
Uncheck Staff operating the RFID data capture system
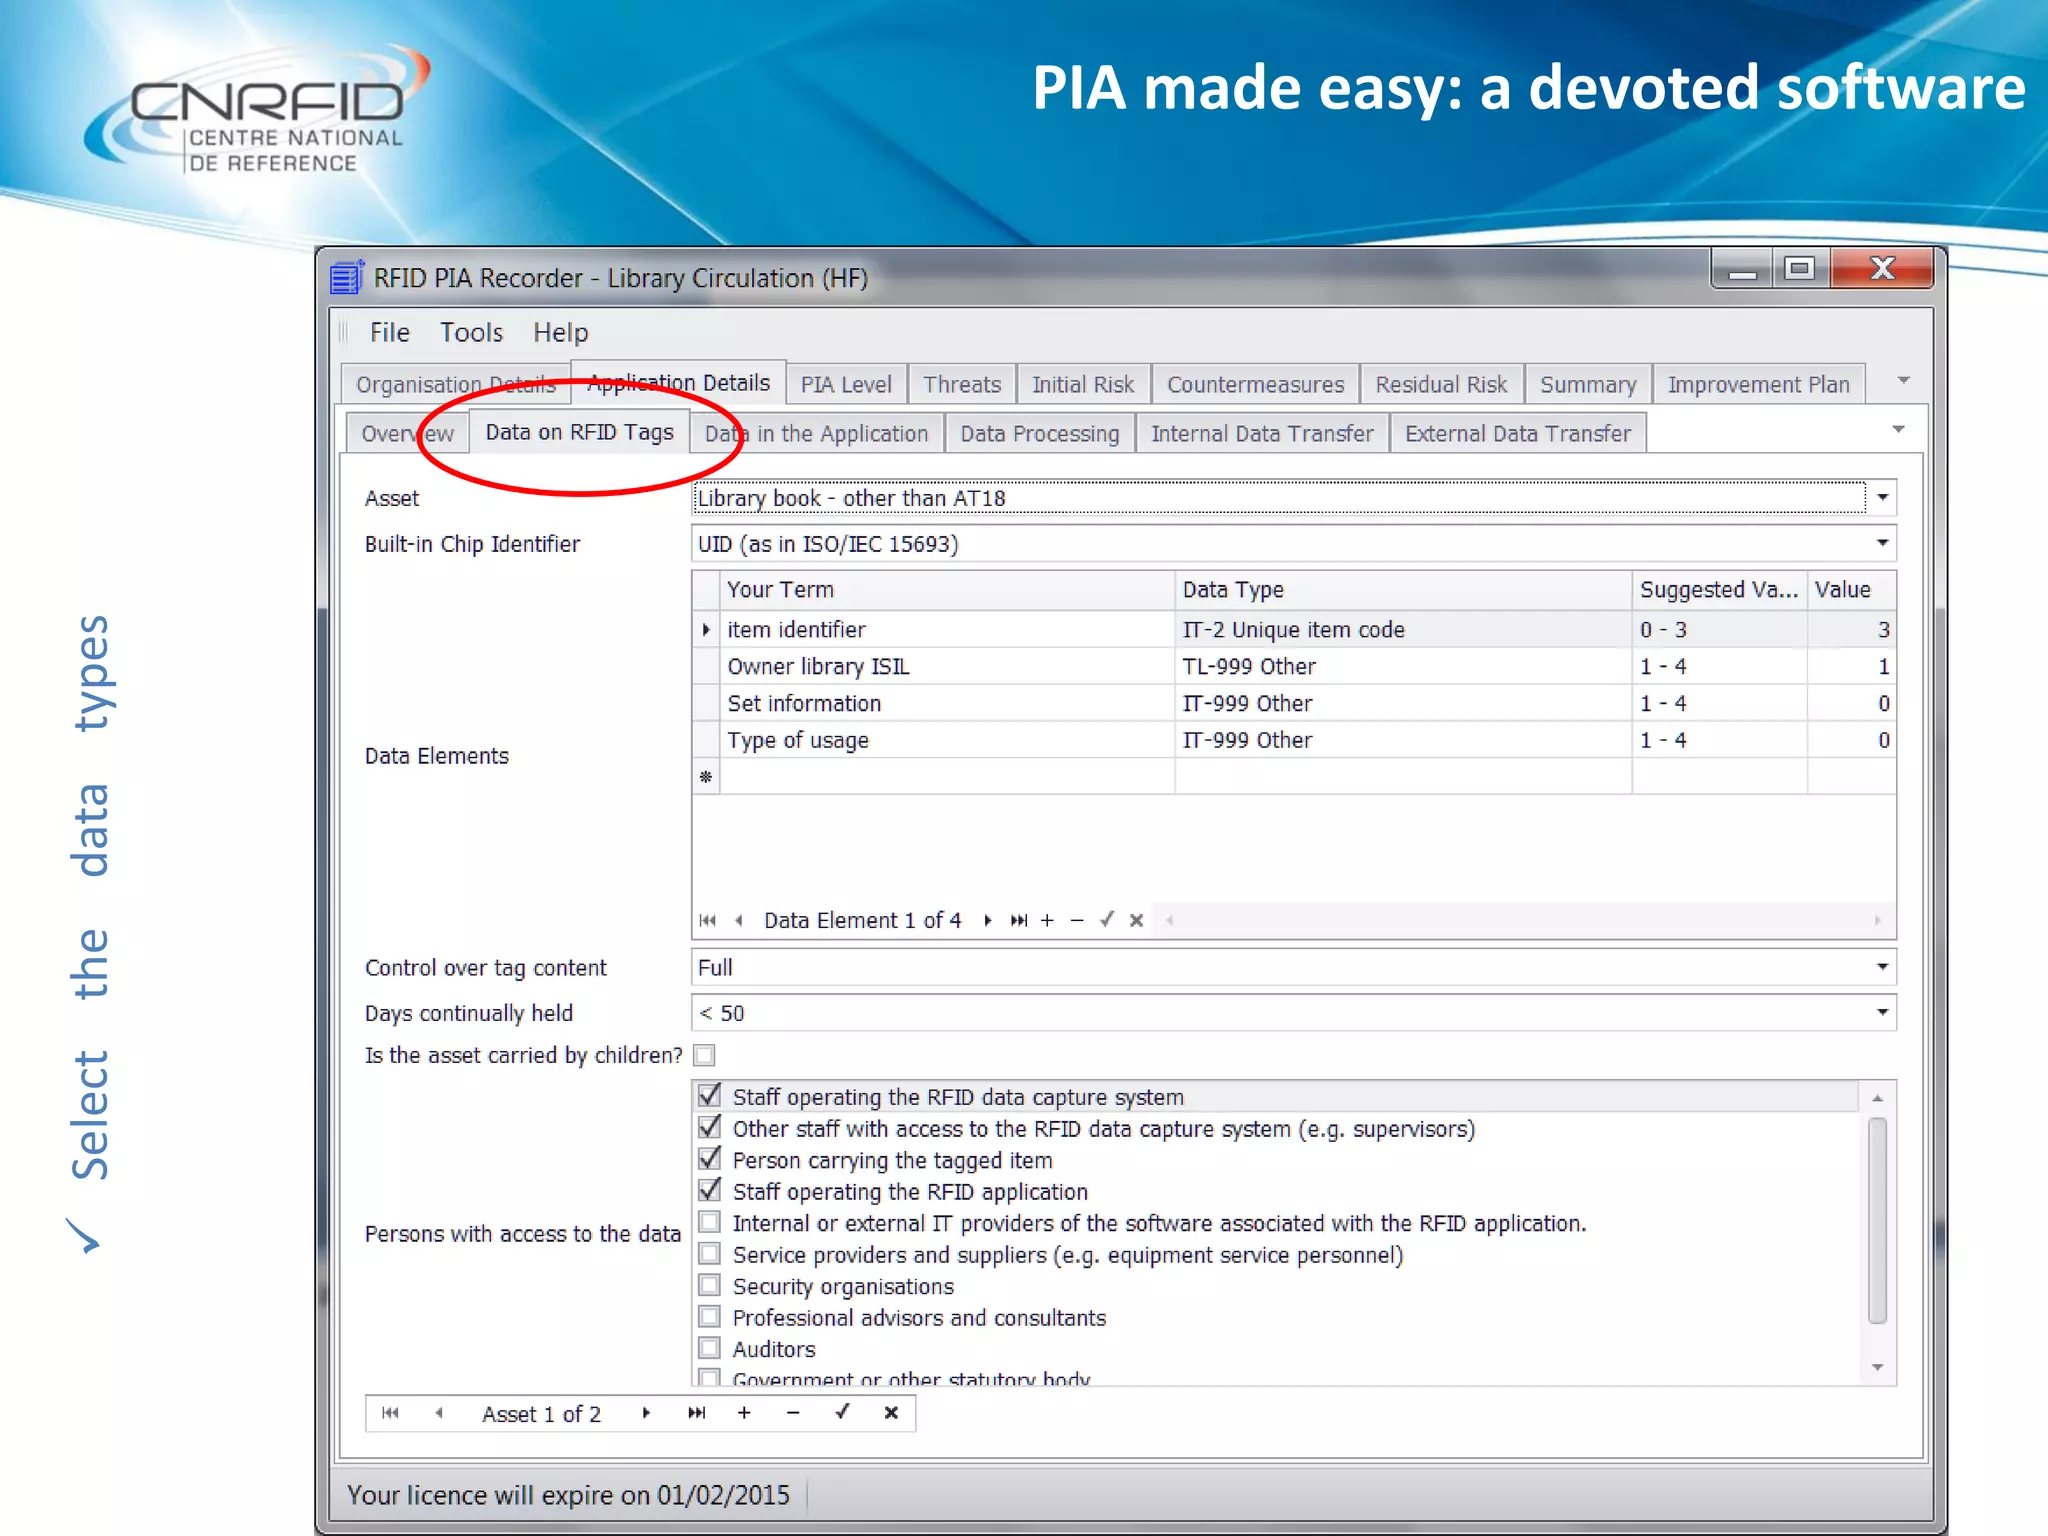[x=709, y=1096]
